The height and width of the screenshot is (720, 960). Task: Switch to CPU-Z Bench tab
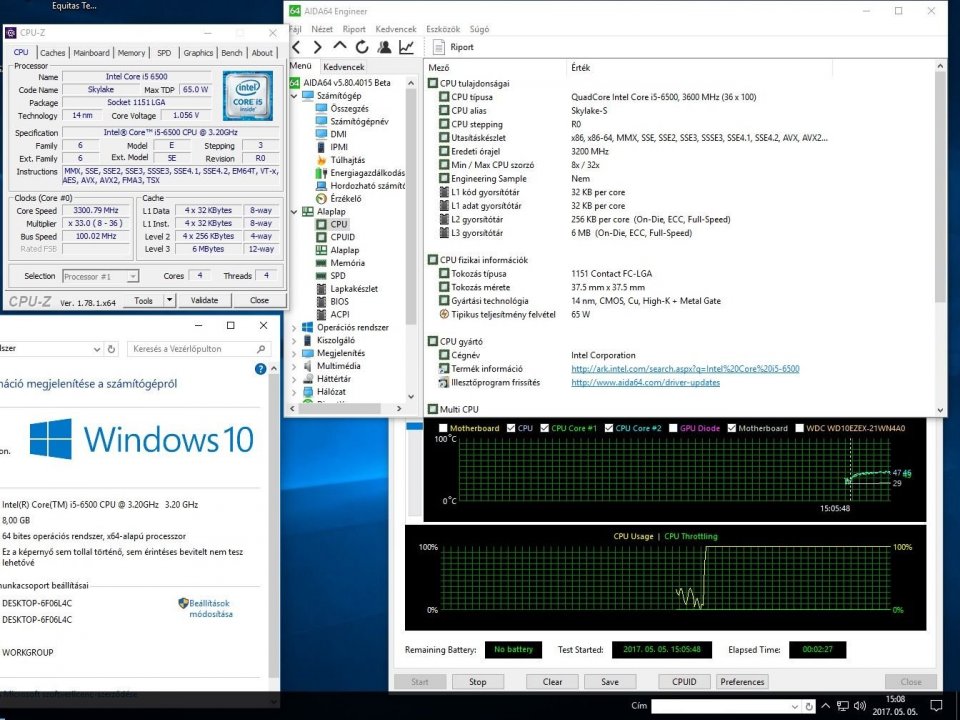231,53
